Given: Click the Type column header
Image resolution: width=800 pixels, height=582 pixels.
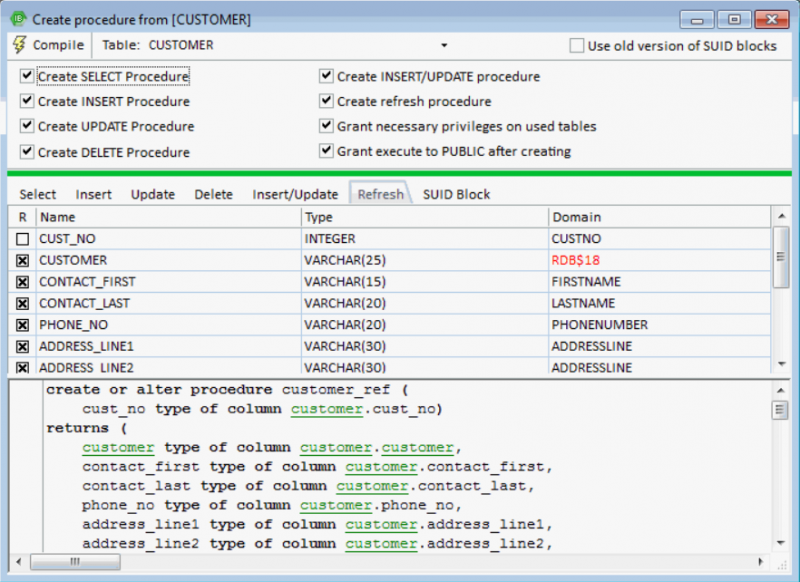Looking at the screenshot, I should 424,217.
